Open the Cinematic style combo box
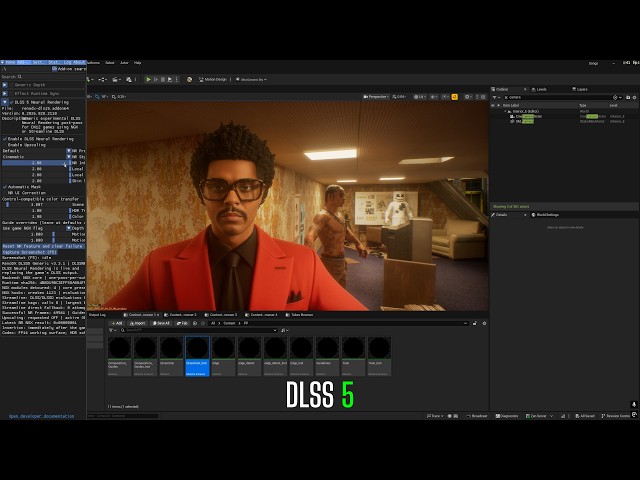Screen dimensions: 640x480 (37, 157)
